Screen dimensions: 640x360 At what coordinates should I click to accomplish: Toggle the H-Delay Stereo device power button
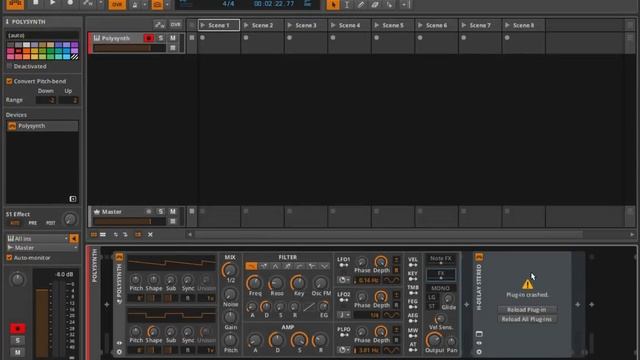click(479, 257)
